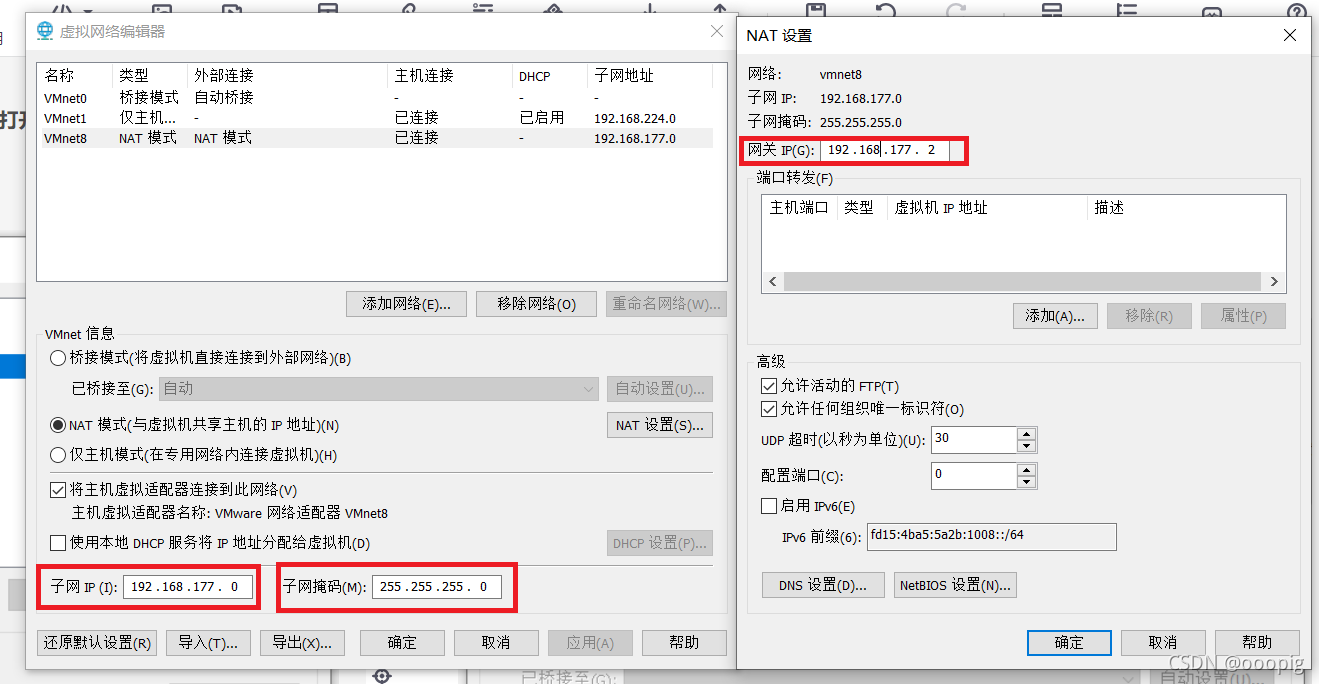Click the 子网地址 column header
Image resolution: width=1319 pixels, height=684 pixels.
pyautogui.click(x=650, y=76)
